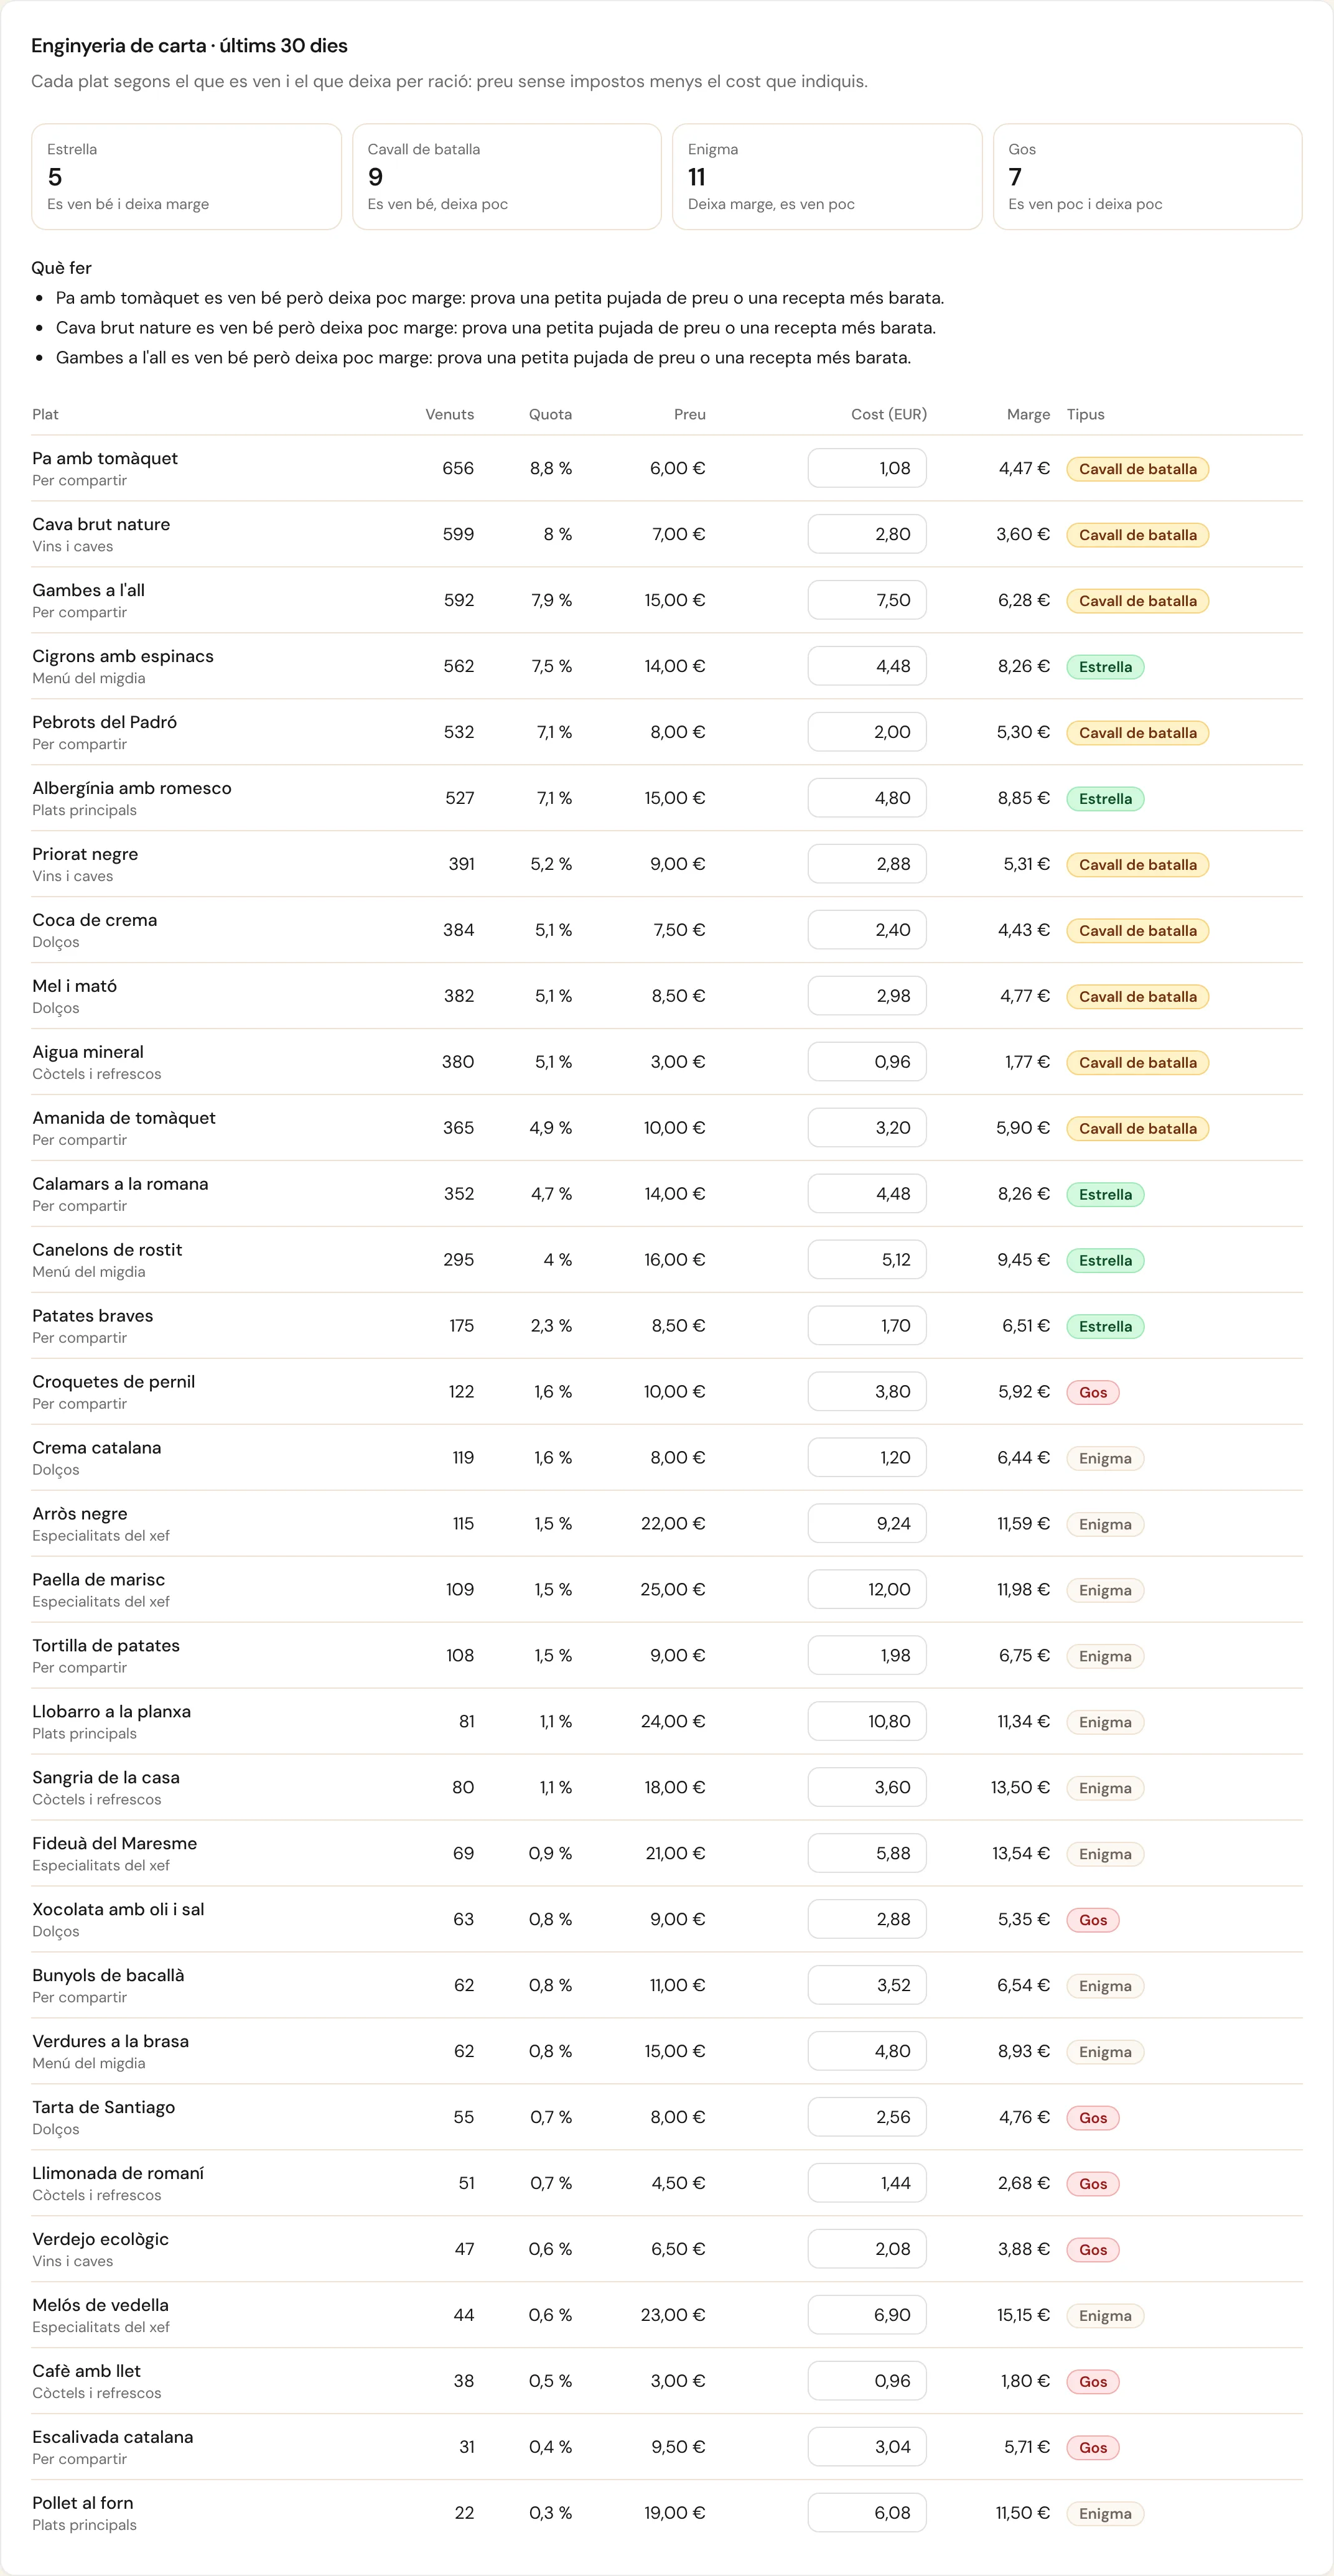The image size is (1334, 2576).
Task: Click the Gos badge for Croquetes de pernil
Action: click(x=1093, y=1392)
